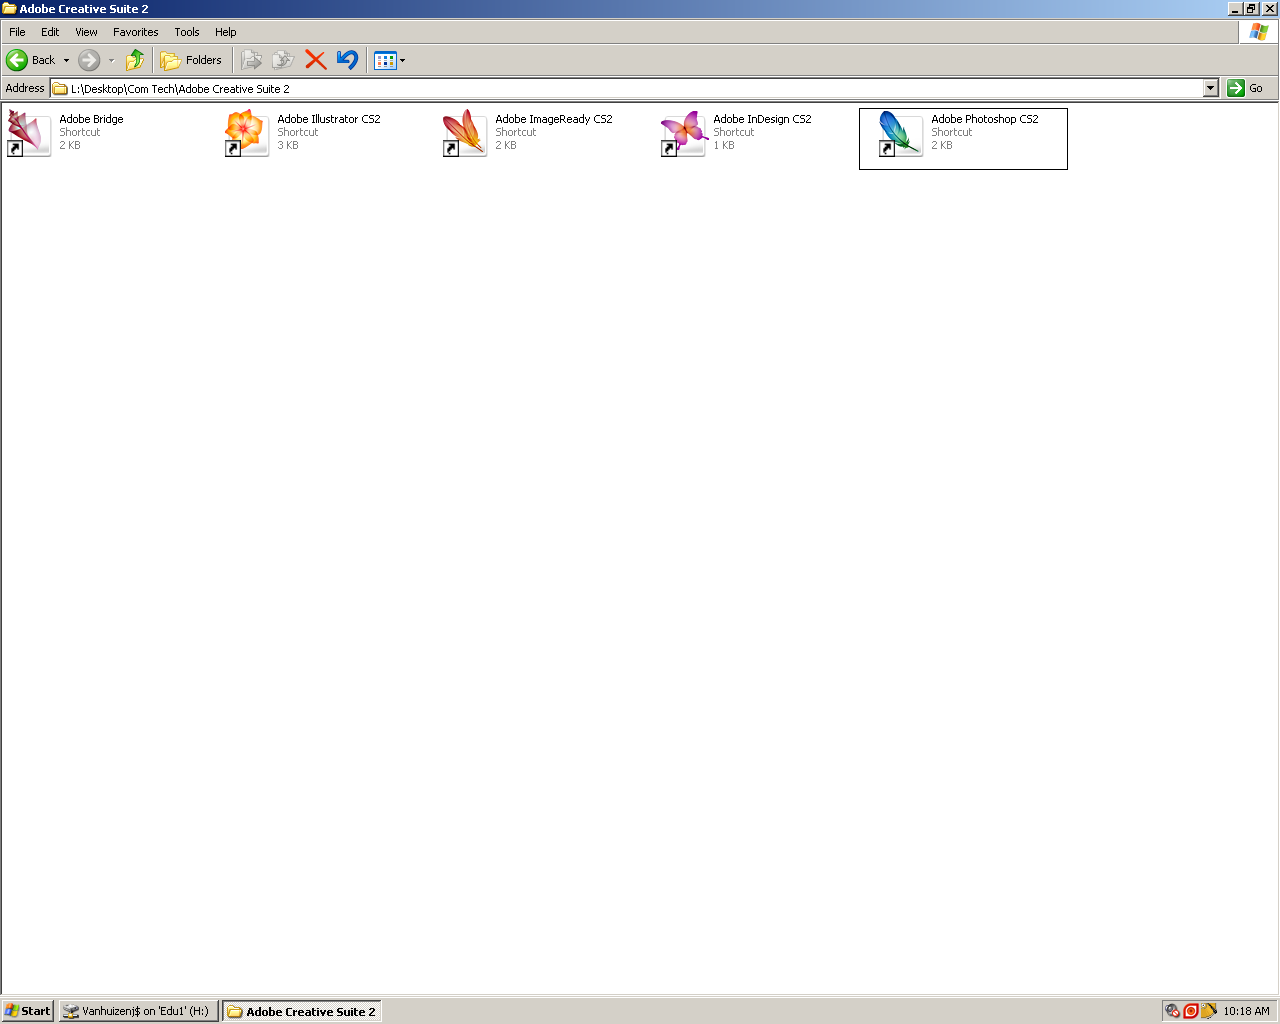The image size is (1280, 1024).
Task: Expand the Views dropdown arrow
Action: [403, 61]
